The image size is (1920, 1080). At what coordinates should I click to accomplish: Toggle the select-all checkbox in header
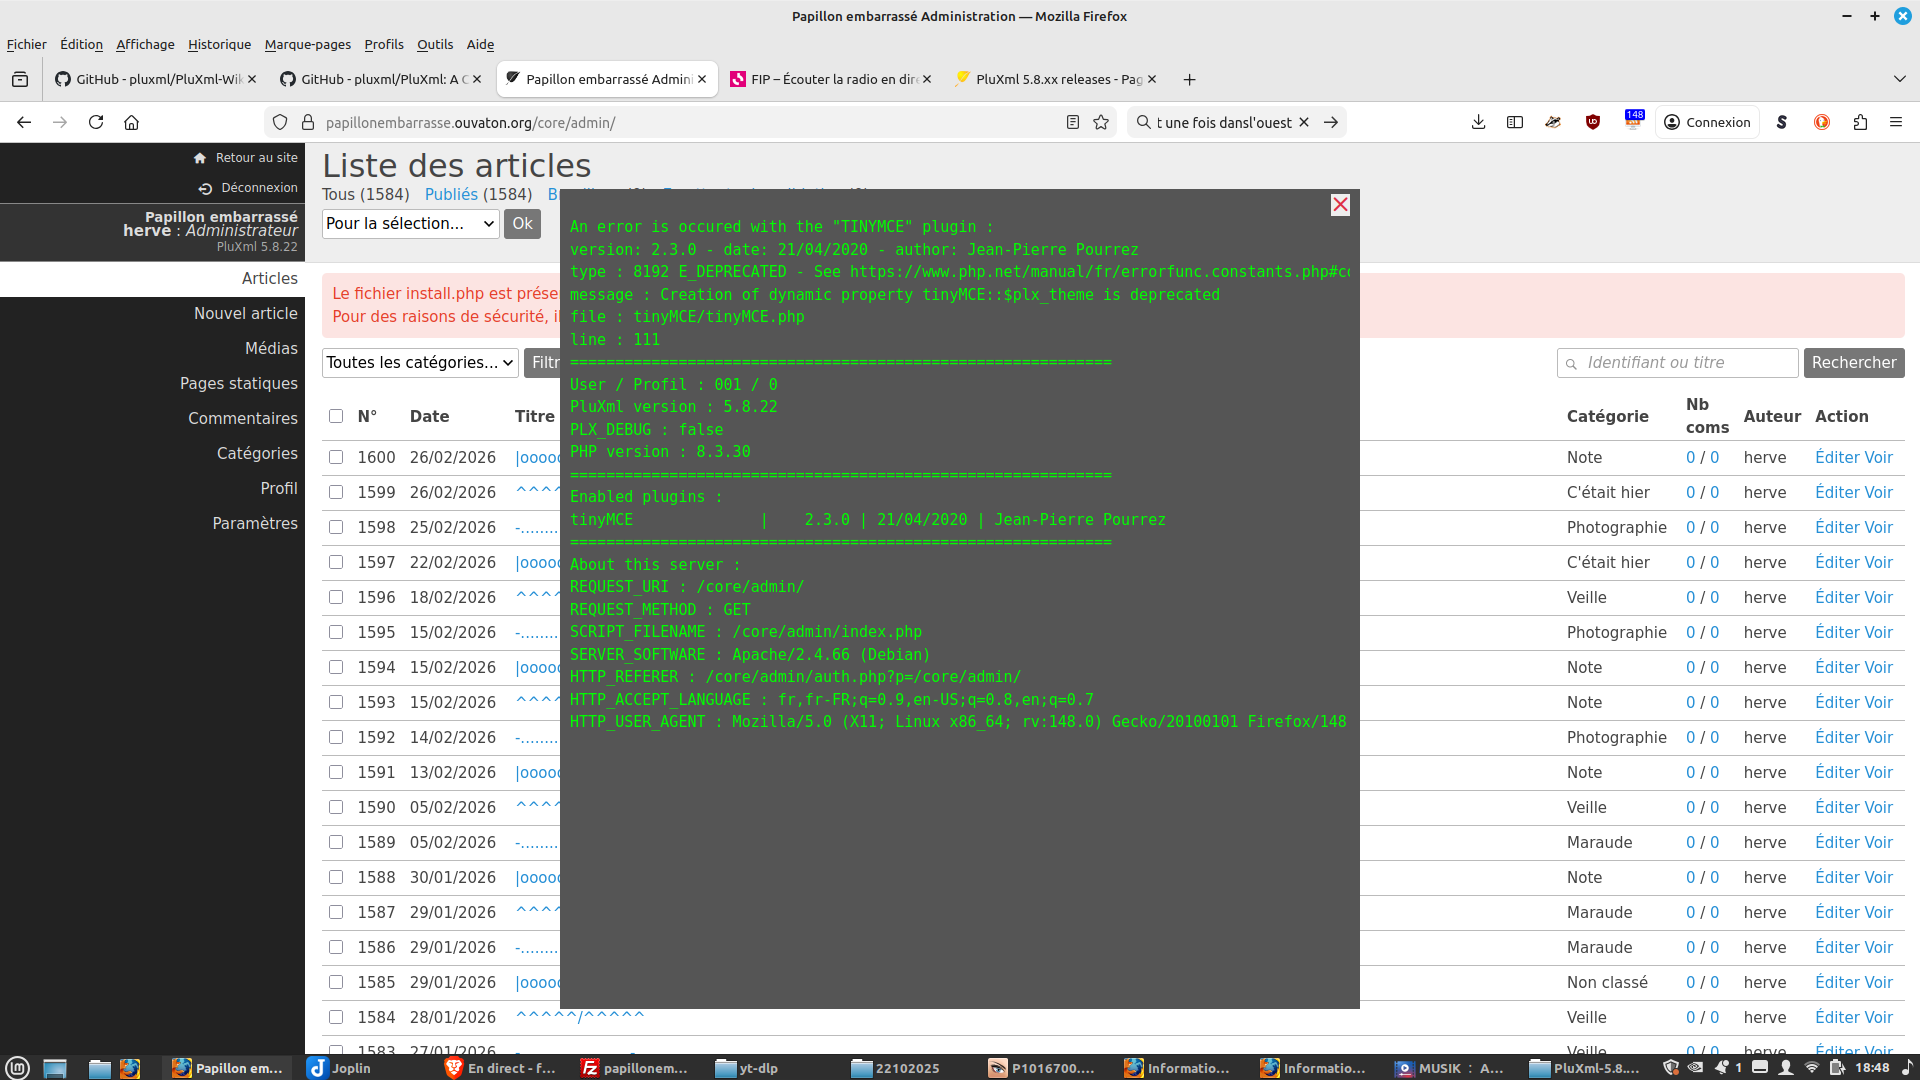[336, 416]
